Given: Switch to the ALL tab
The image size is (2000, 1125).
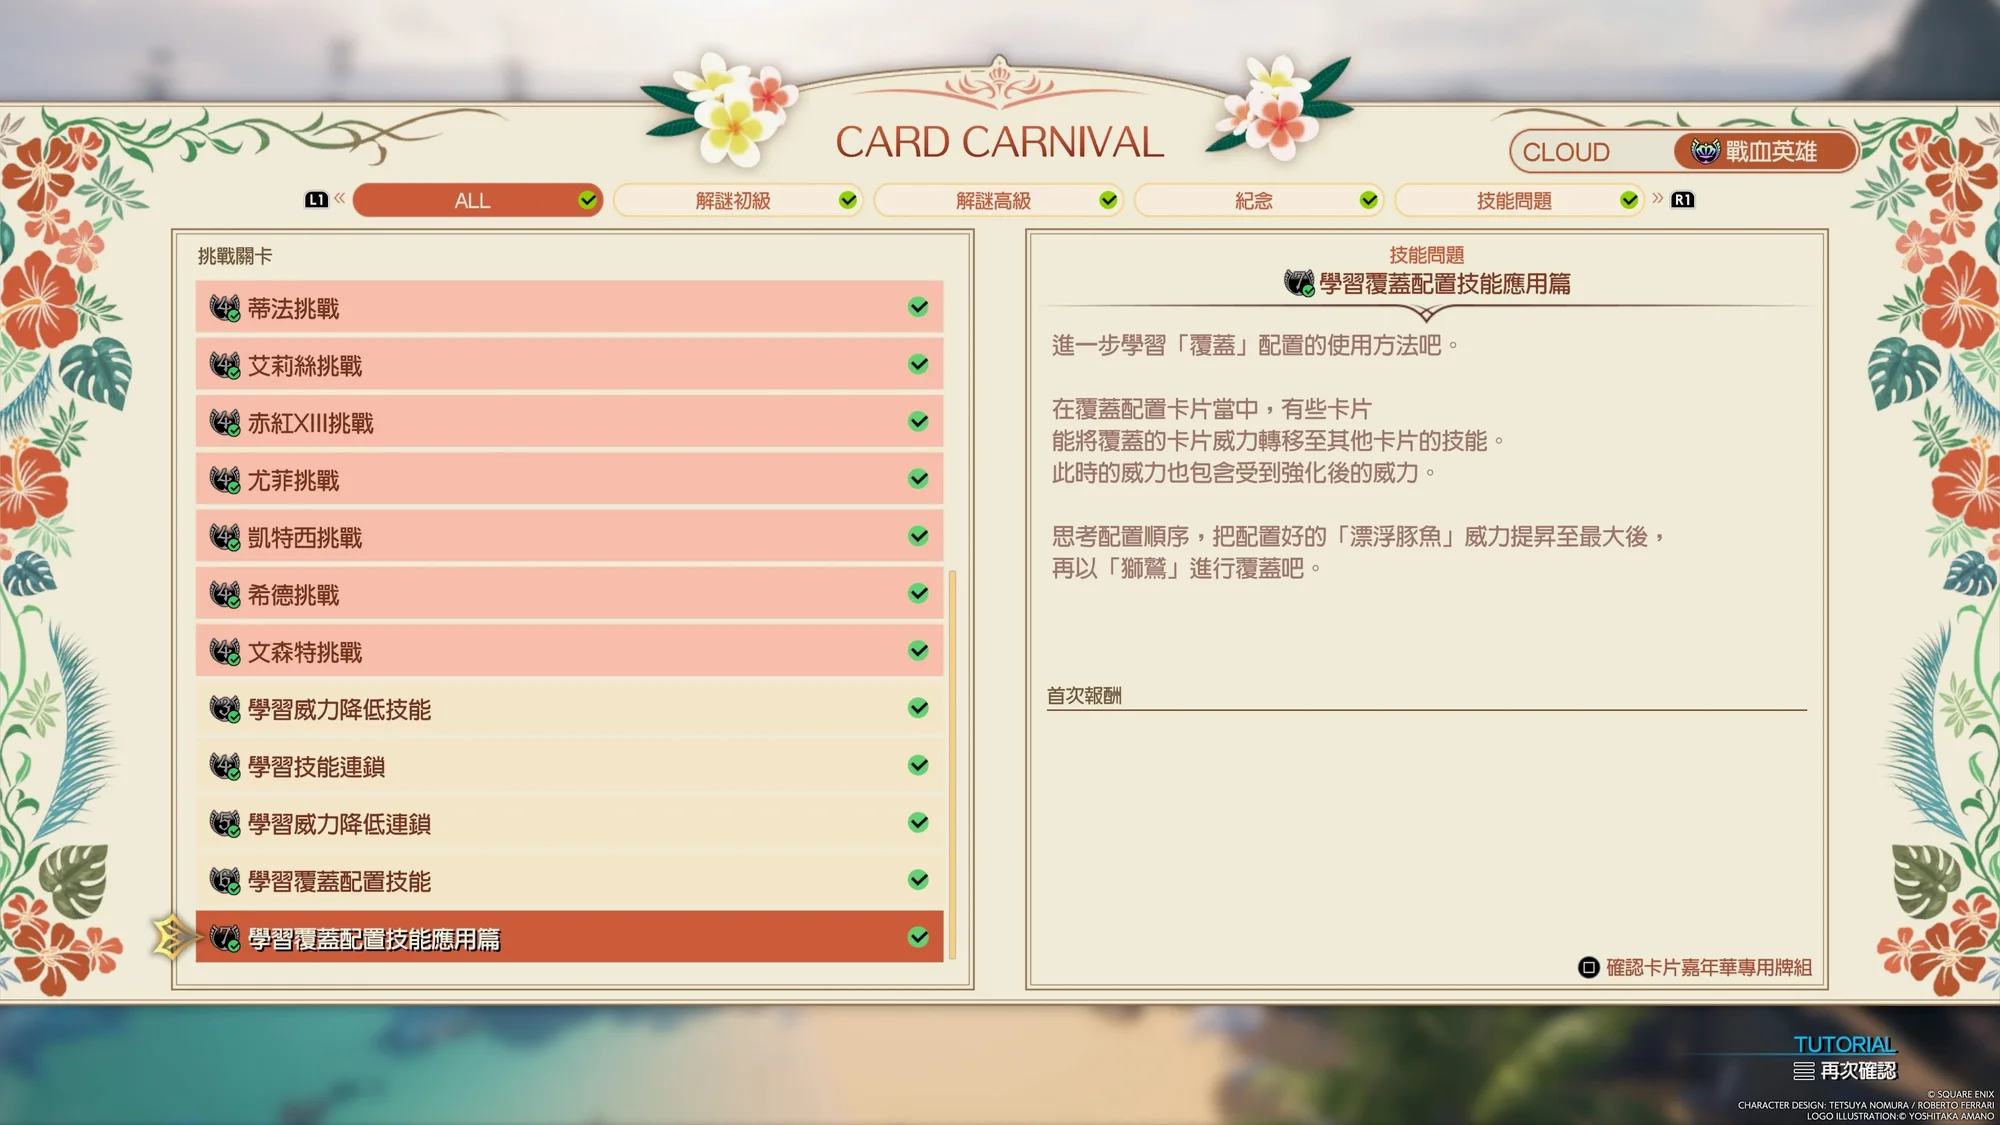Looking at the screenshot, I should 478,200.
